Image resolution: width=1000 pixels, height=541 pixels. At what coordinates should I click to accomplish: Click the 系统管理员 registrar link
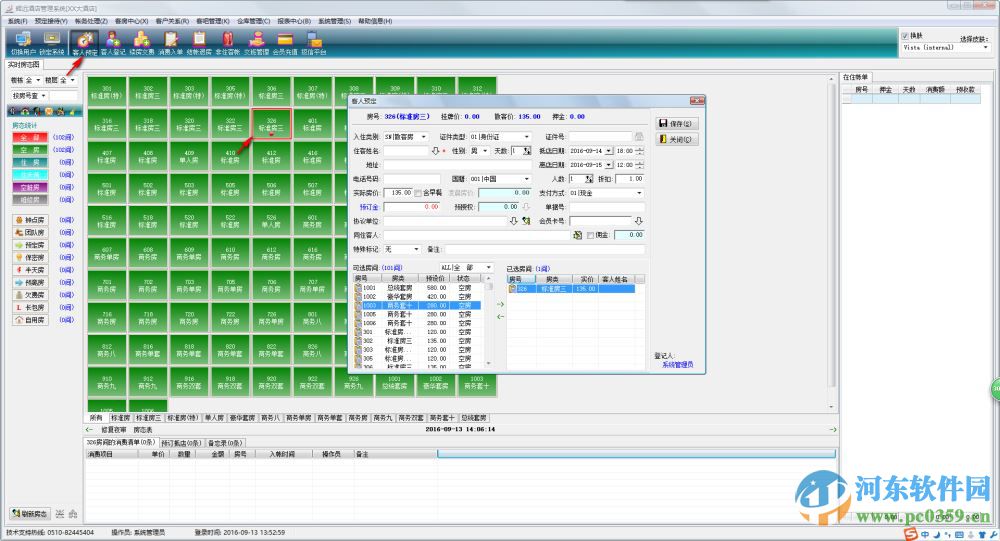677,365
